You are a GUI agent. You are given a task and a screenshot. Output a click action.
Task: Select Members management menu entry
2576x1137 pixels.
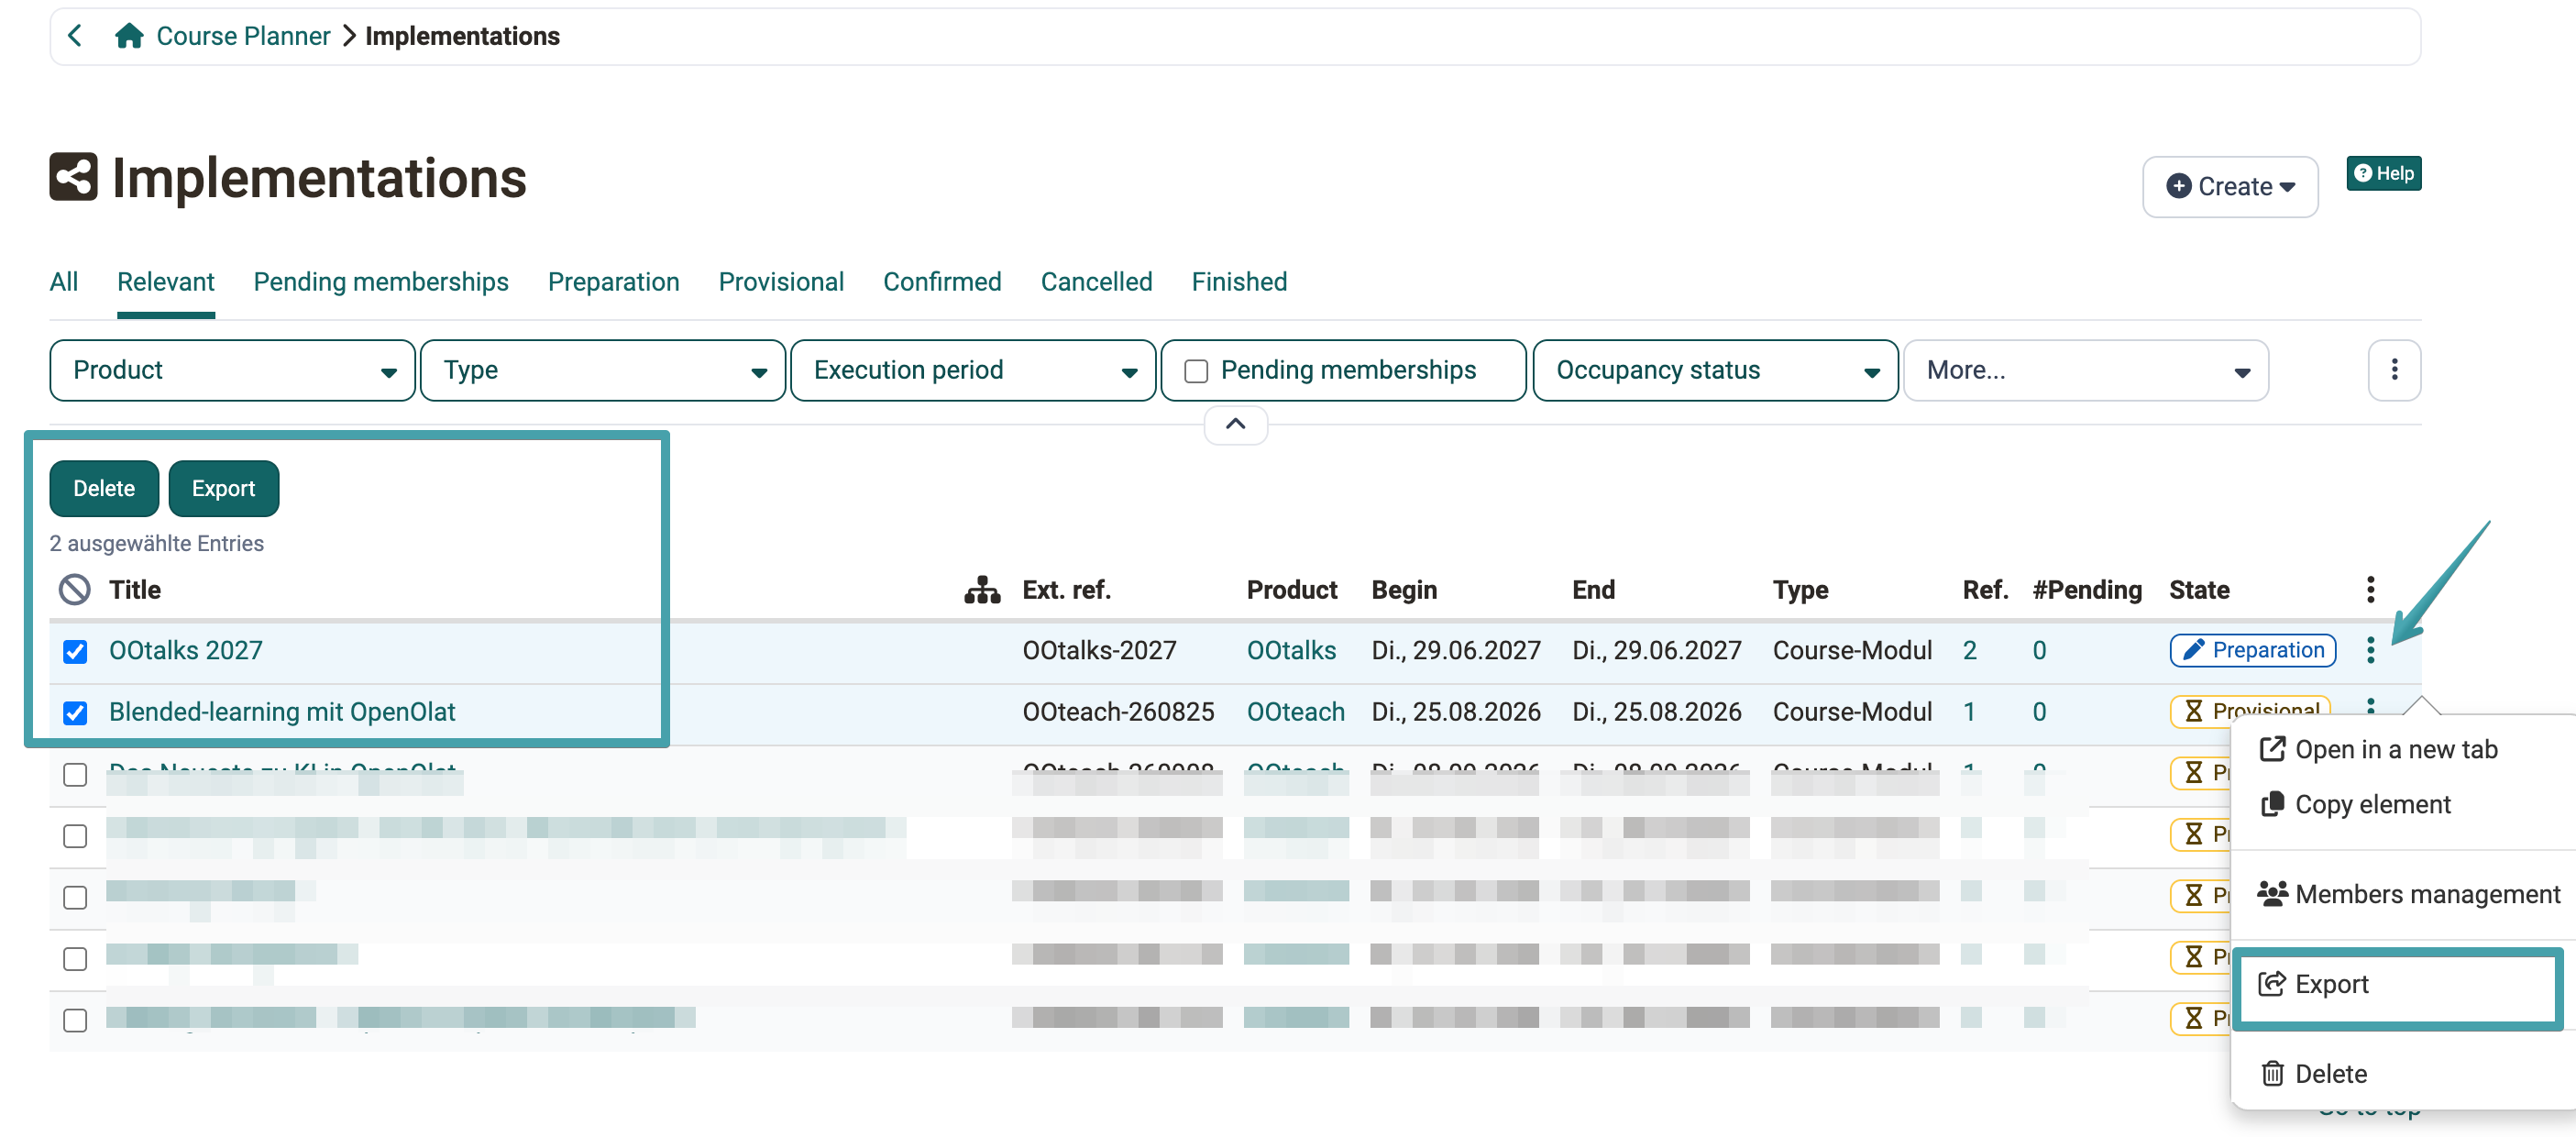(2408, 895)
